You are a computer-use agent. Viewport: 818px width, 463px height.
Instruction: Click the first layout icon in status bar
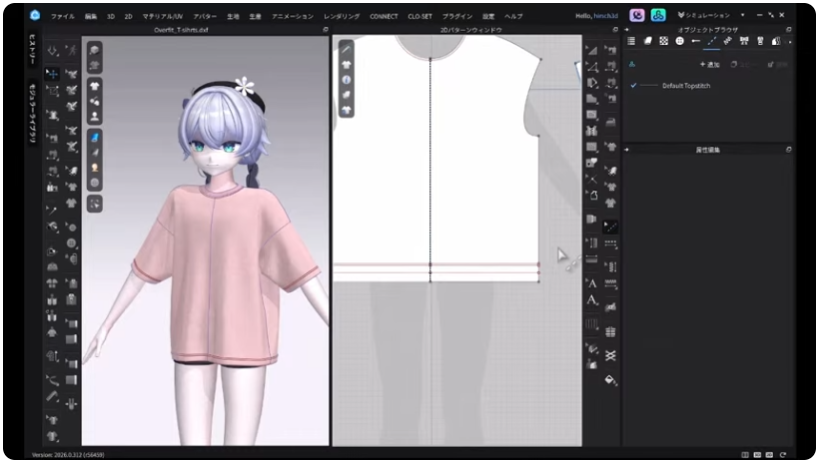pos(745,455)
